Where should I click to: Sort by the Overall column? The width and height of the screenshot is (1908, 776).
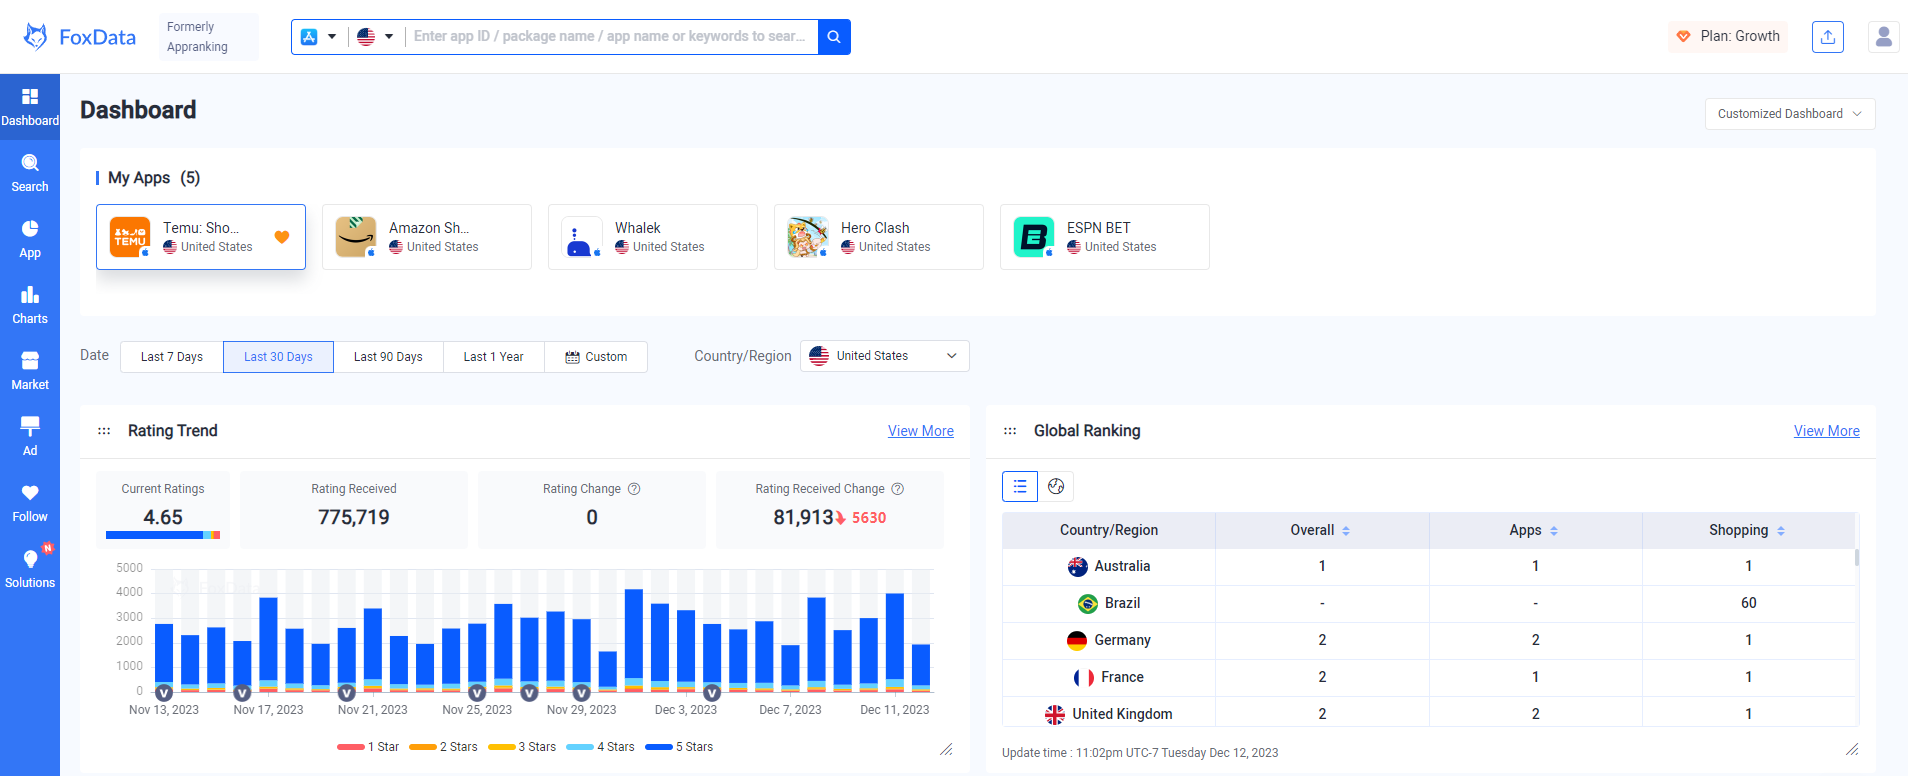click(1346, 531)
